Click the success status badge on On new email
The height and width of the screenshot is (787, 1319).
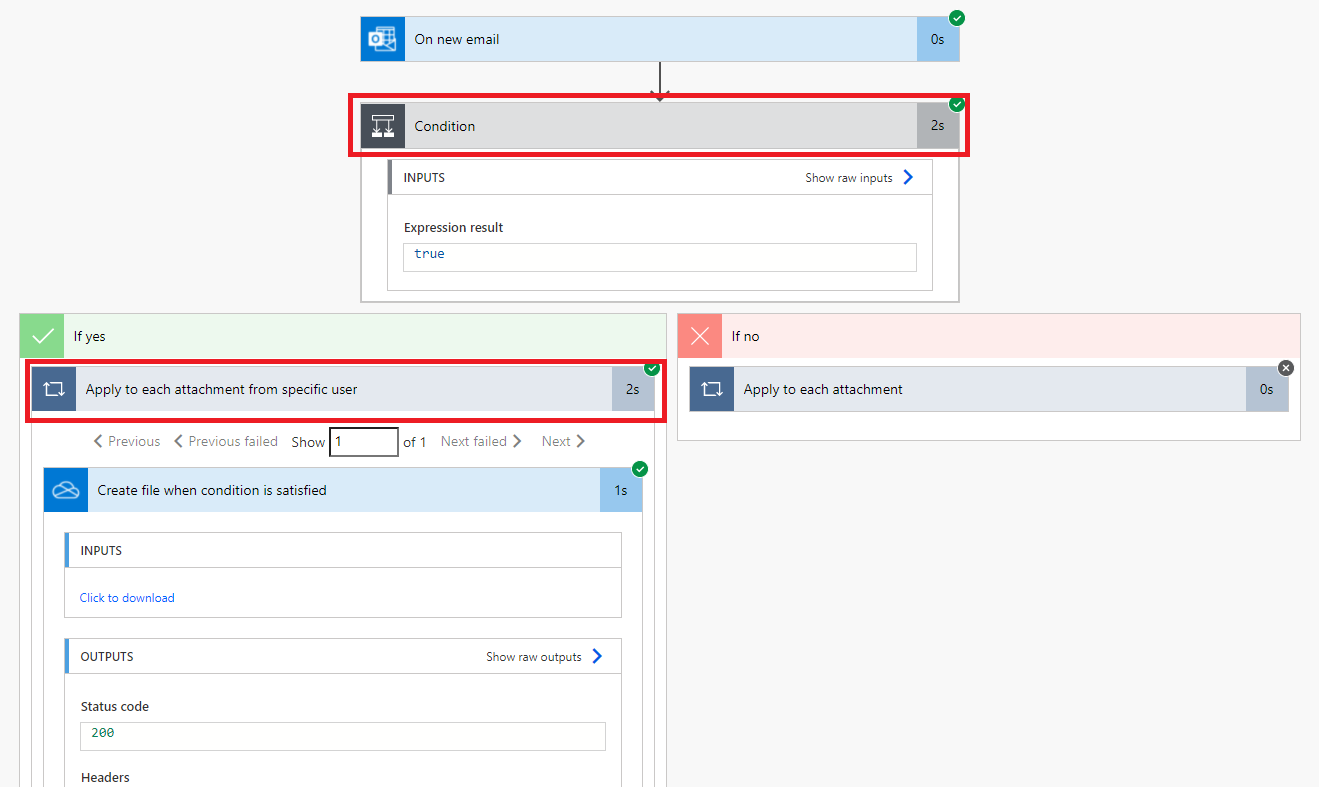pos(957,17)
